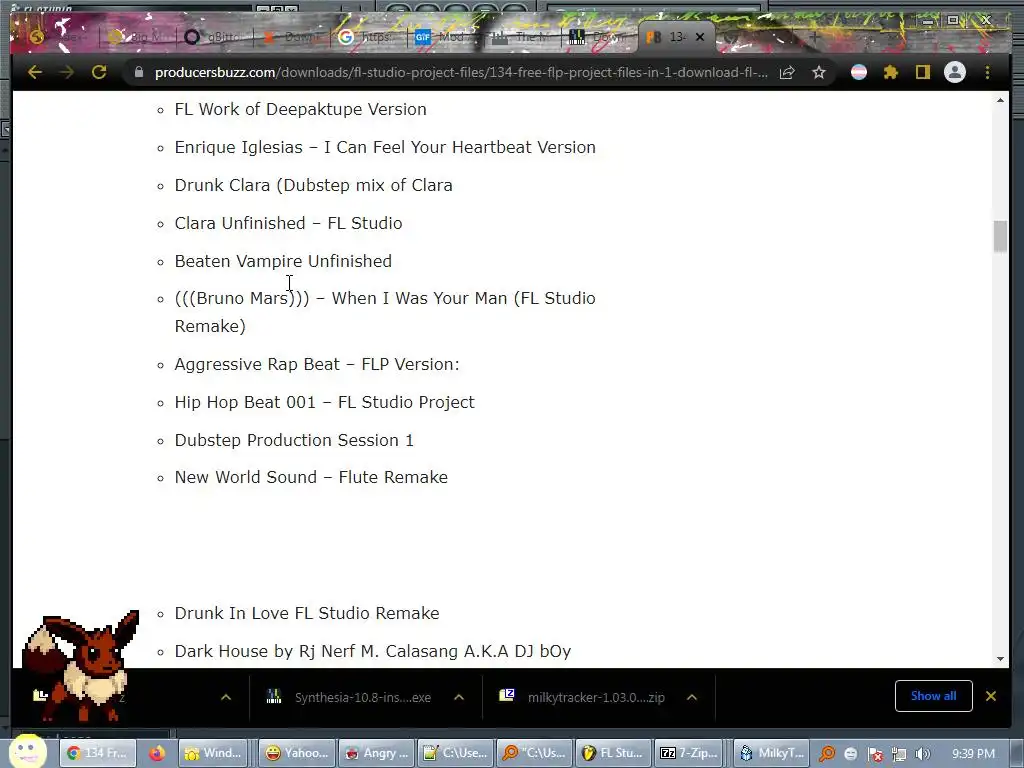Click the address bar URL field
Viewport: 1024px width, 768px height.
(461, 72)
